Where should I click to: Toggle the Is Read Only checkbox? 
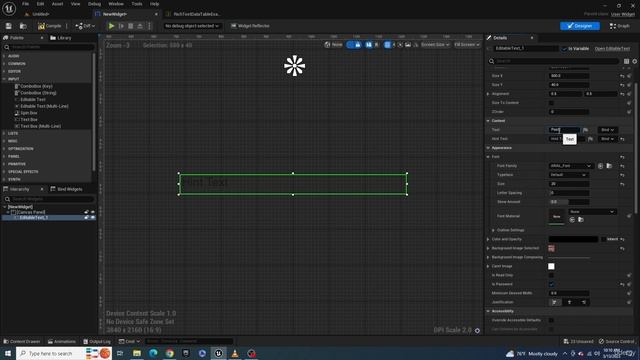(x=551, y=275)
